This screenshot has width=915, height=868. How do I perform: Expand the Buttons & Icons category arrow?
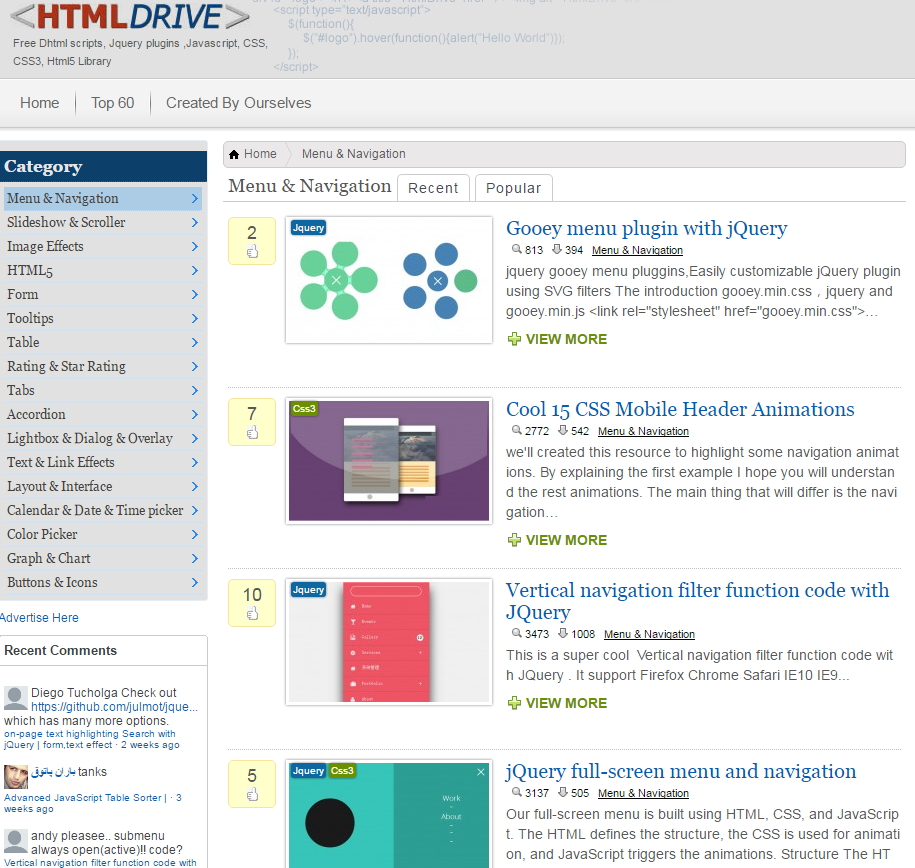195,582
